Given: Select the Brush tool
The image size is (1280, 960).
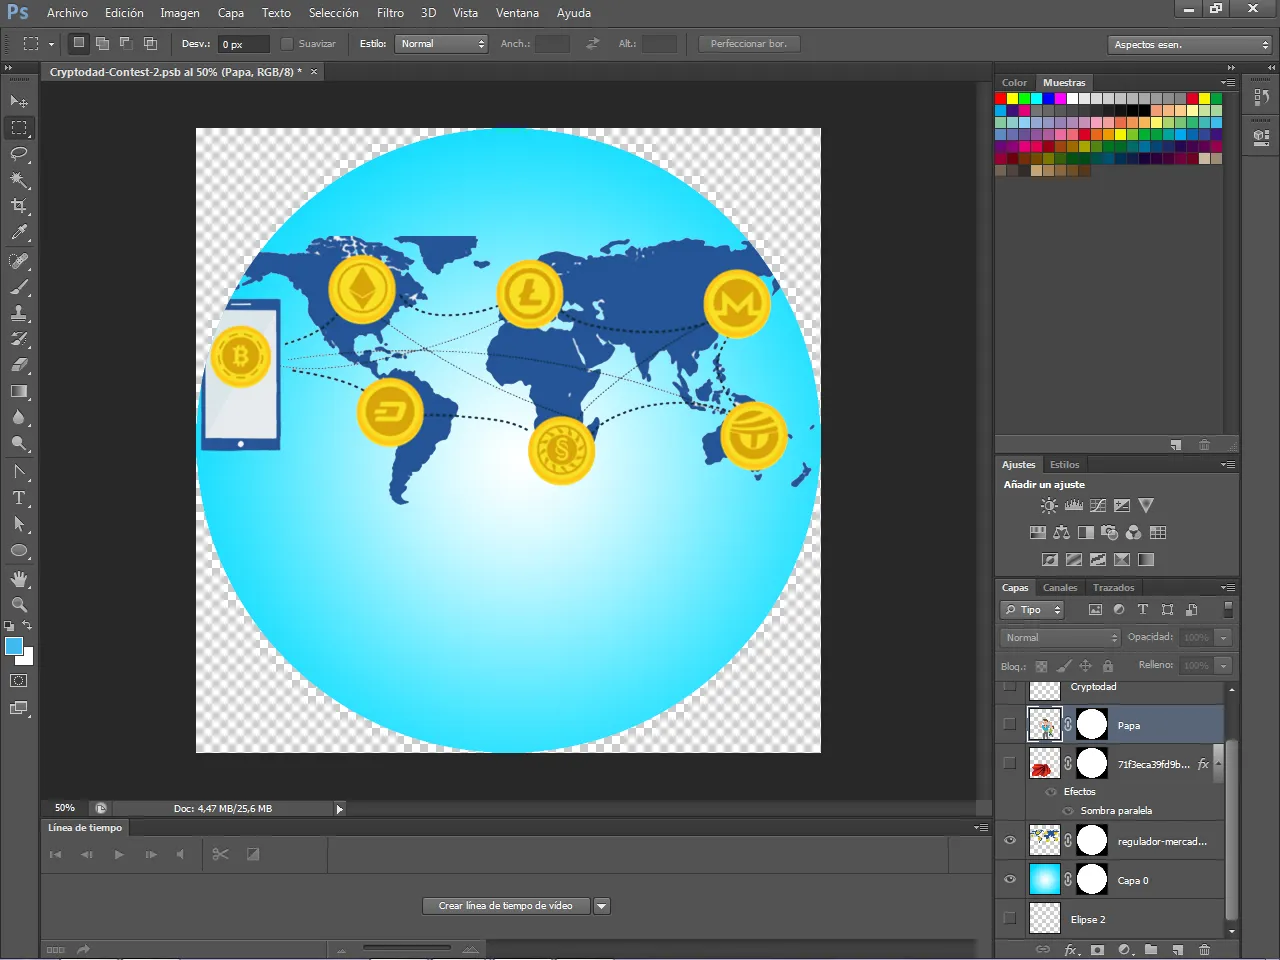Looking at the screenshot, I should tap(19, 287).
